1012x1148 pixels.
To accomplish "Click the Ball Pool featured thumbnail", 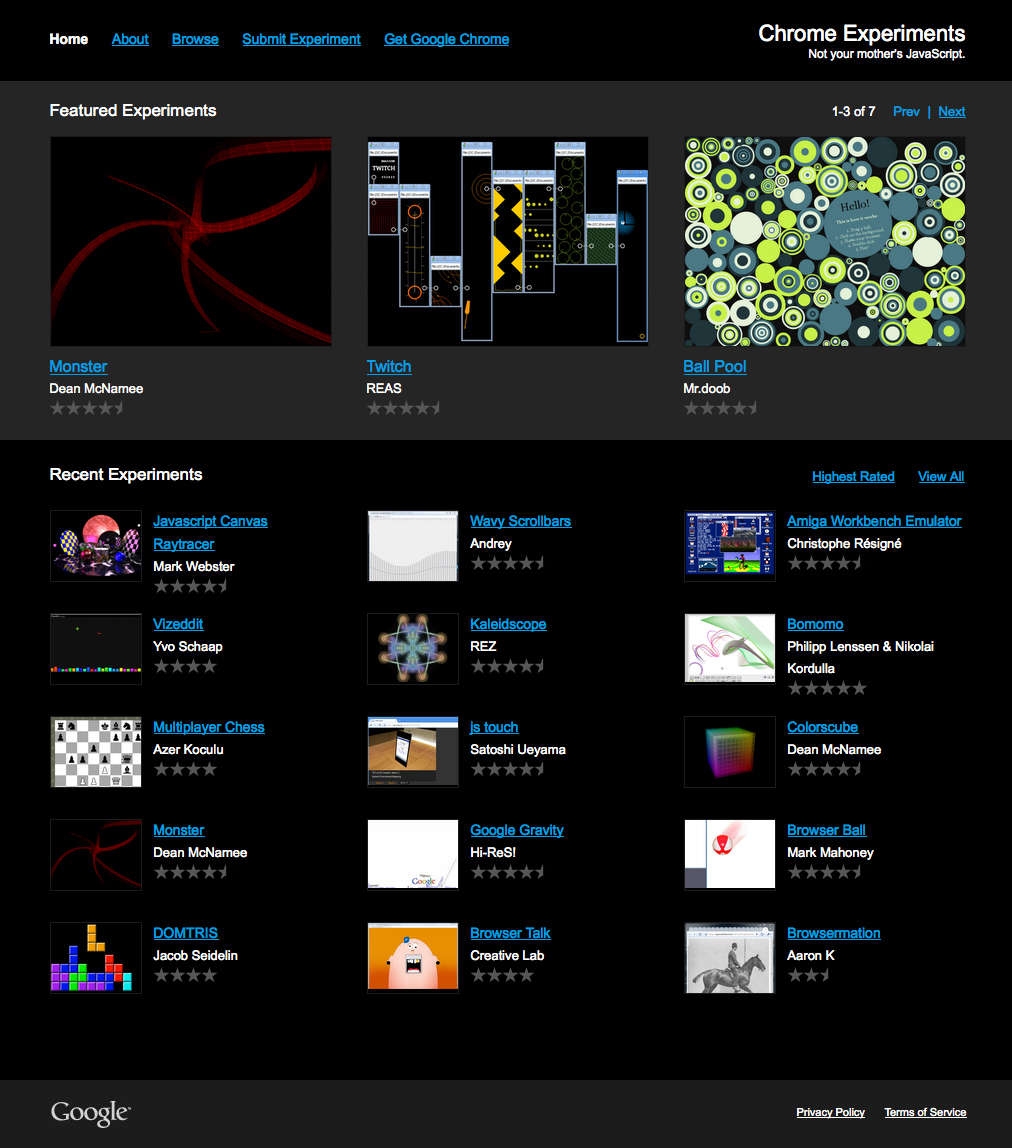I will click(x=823, y=240).
